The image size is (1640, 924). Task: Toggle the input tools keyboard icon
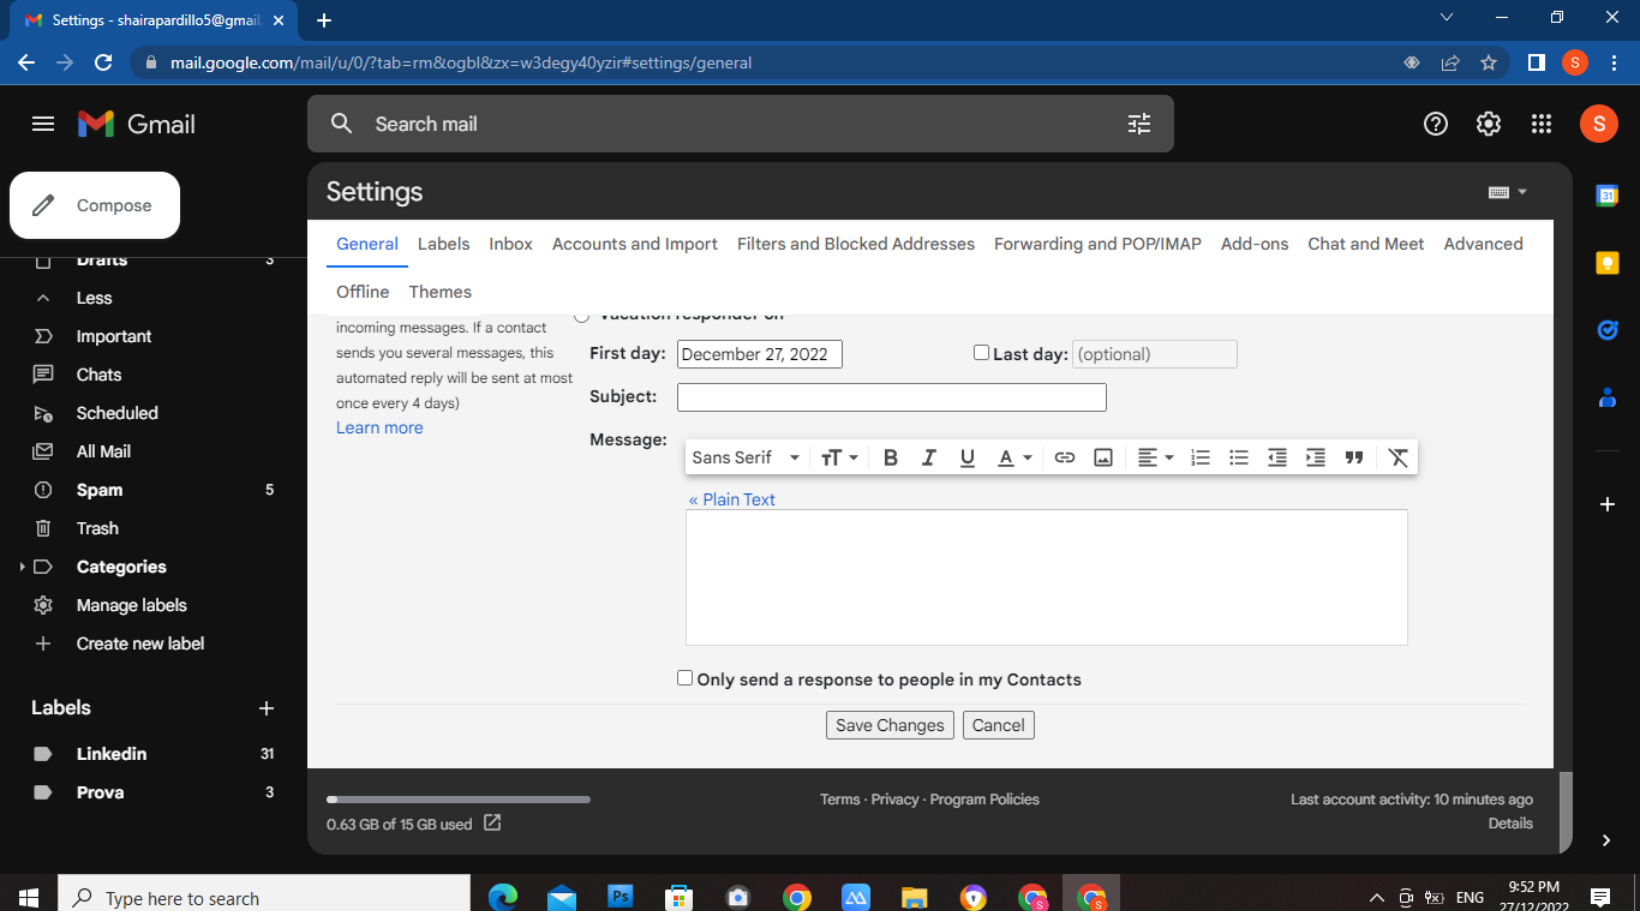(1498, 192)
